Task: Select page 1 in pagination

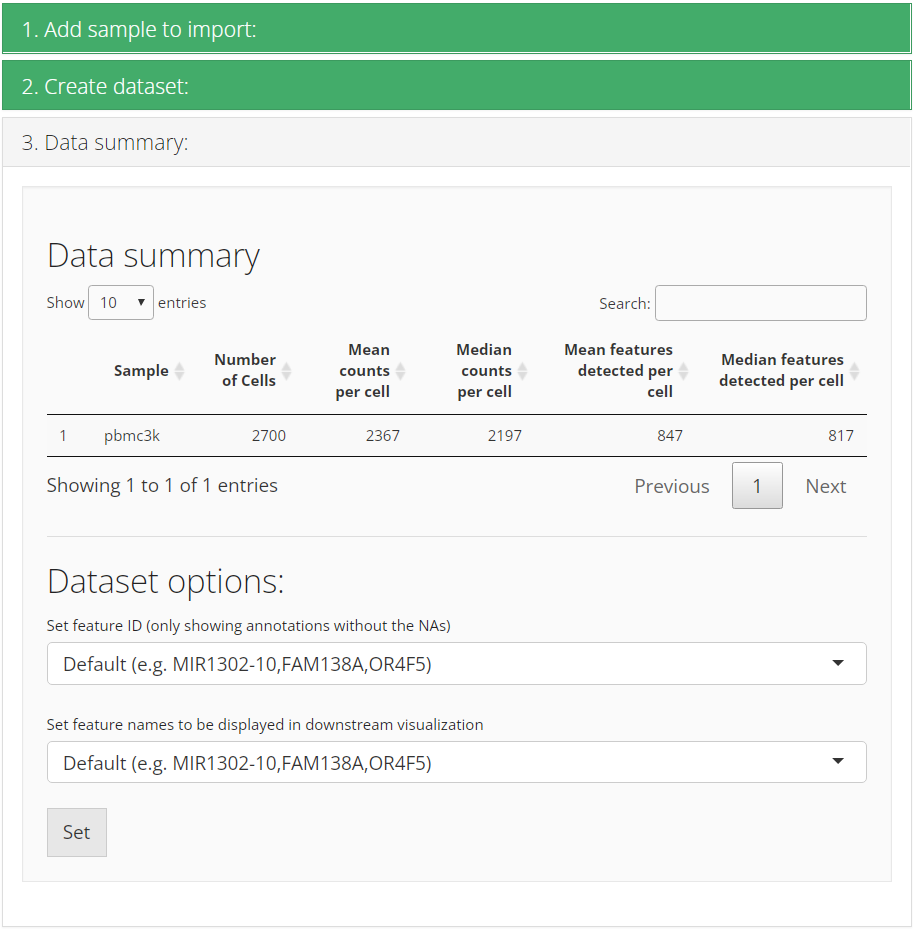Action: pos(757,486)
